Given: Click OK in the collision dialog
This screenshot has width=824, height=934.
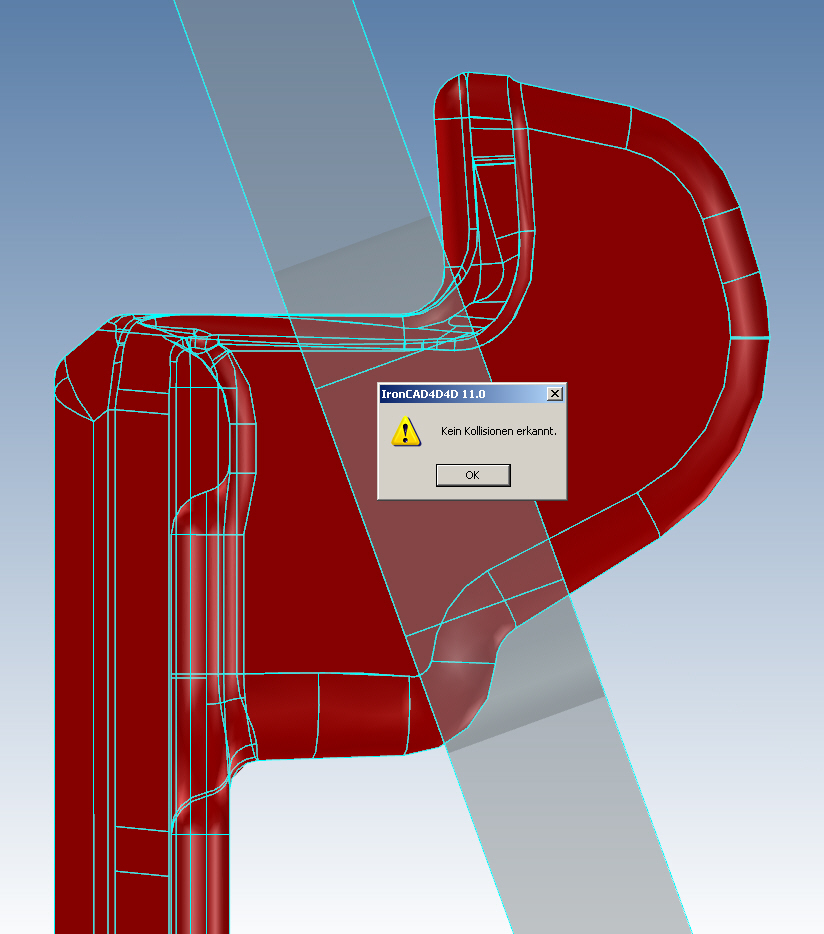Looking at the screenshot, I should coord(473,475).
